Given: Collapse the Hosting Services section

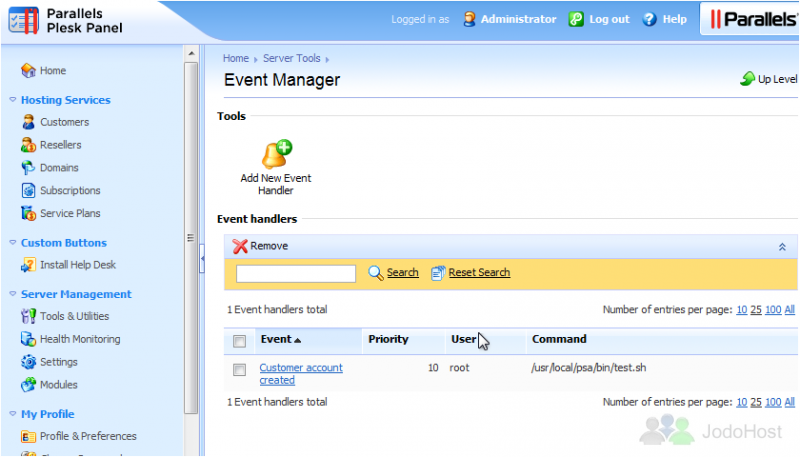Looking at the screenshot, I should (13, 100).
